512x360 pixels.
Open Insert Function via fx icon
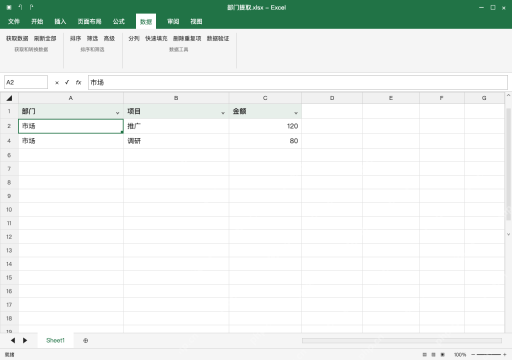[x=78, y=82]
